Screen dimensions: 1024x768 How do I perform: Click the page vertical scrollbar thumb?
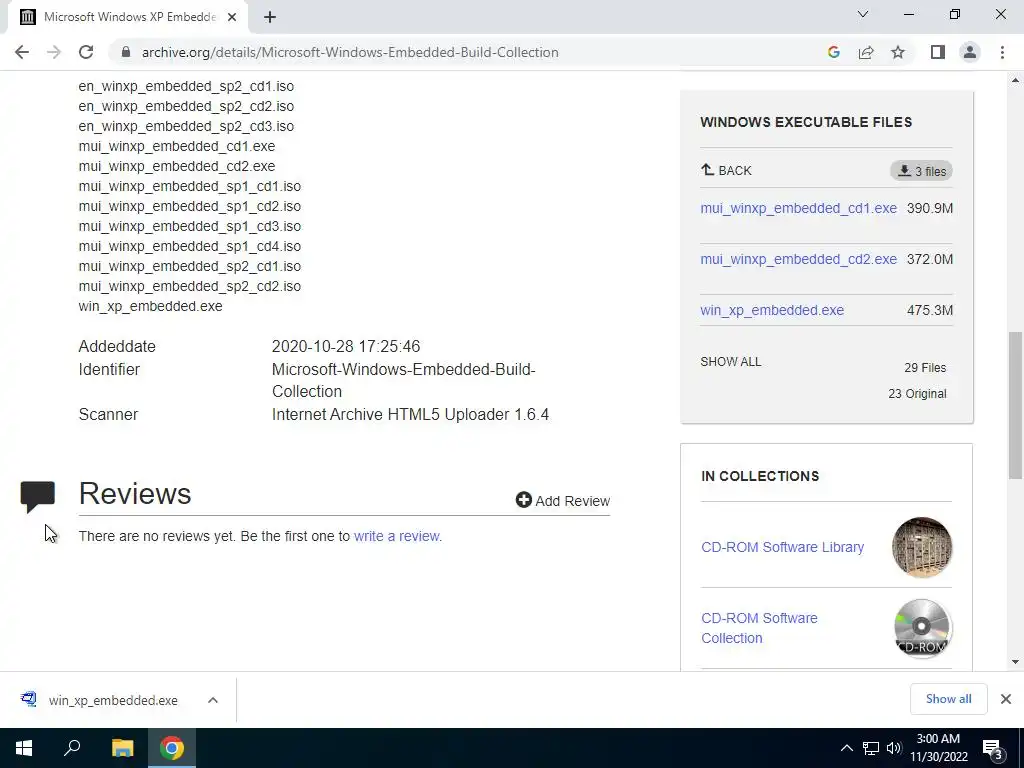coord(1015,405)
